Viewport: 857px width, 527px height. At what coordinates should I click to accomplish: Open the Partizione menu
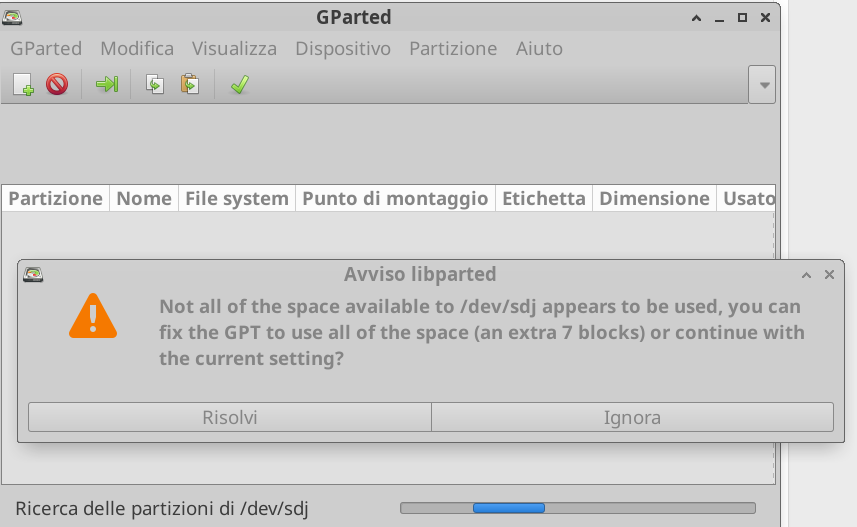coord(453,48)
